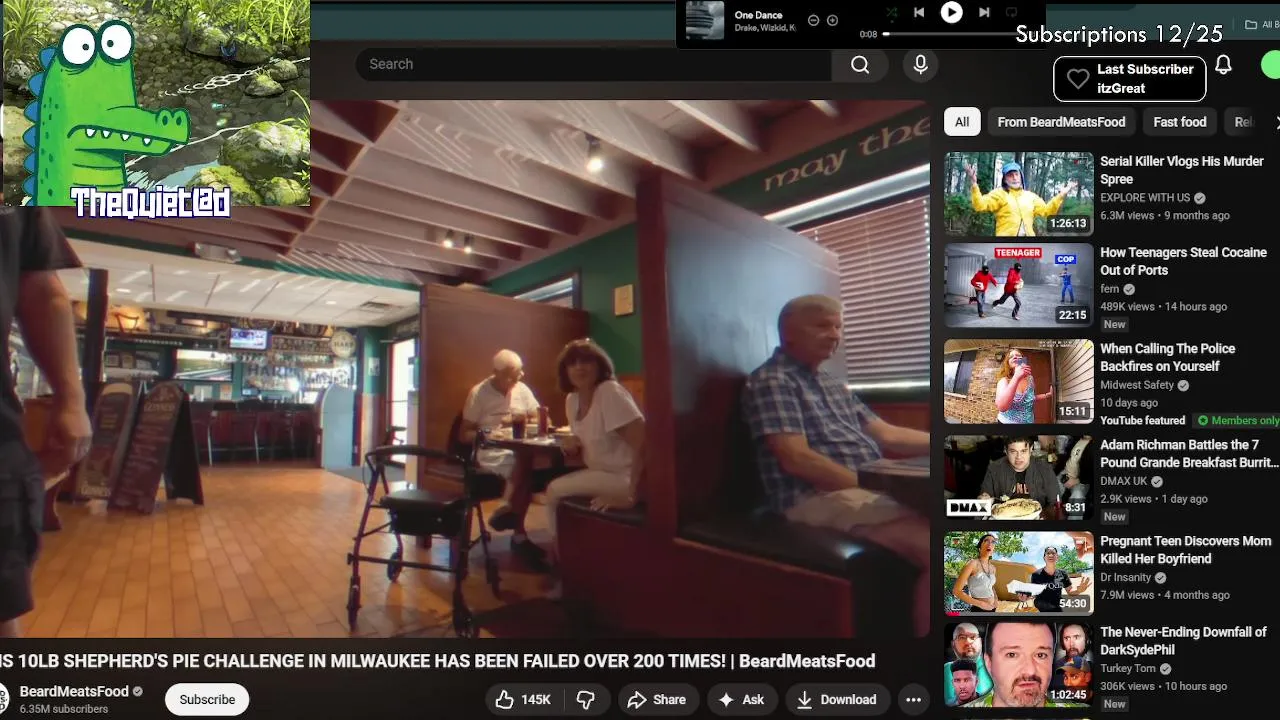This screenshot has height=720, width=1280.
Task: Open the BeardMeatsFood channel avatar
Action: point(3,699)
